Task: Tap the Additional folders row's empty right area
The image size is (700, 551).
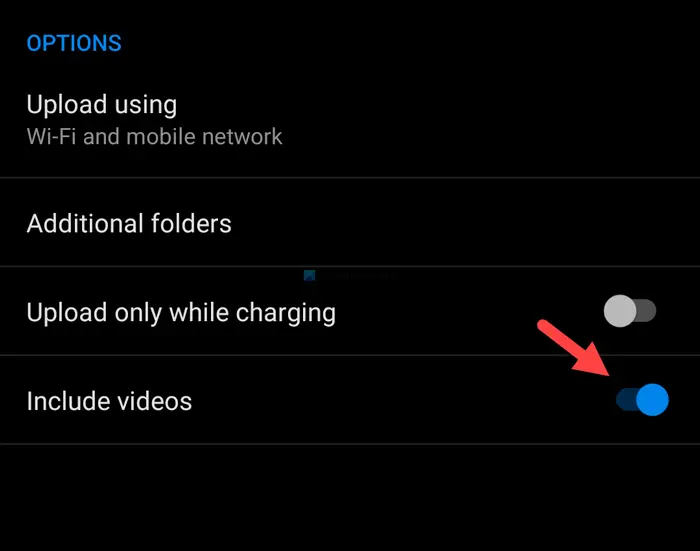Action: point(464,222)
